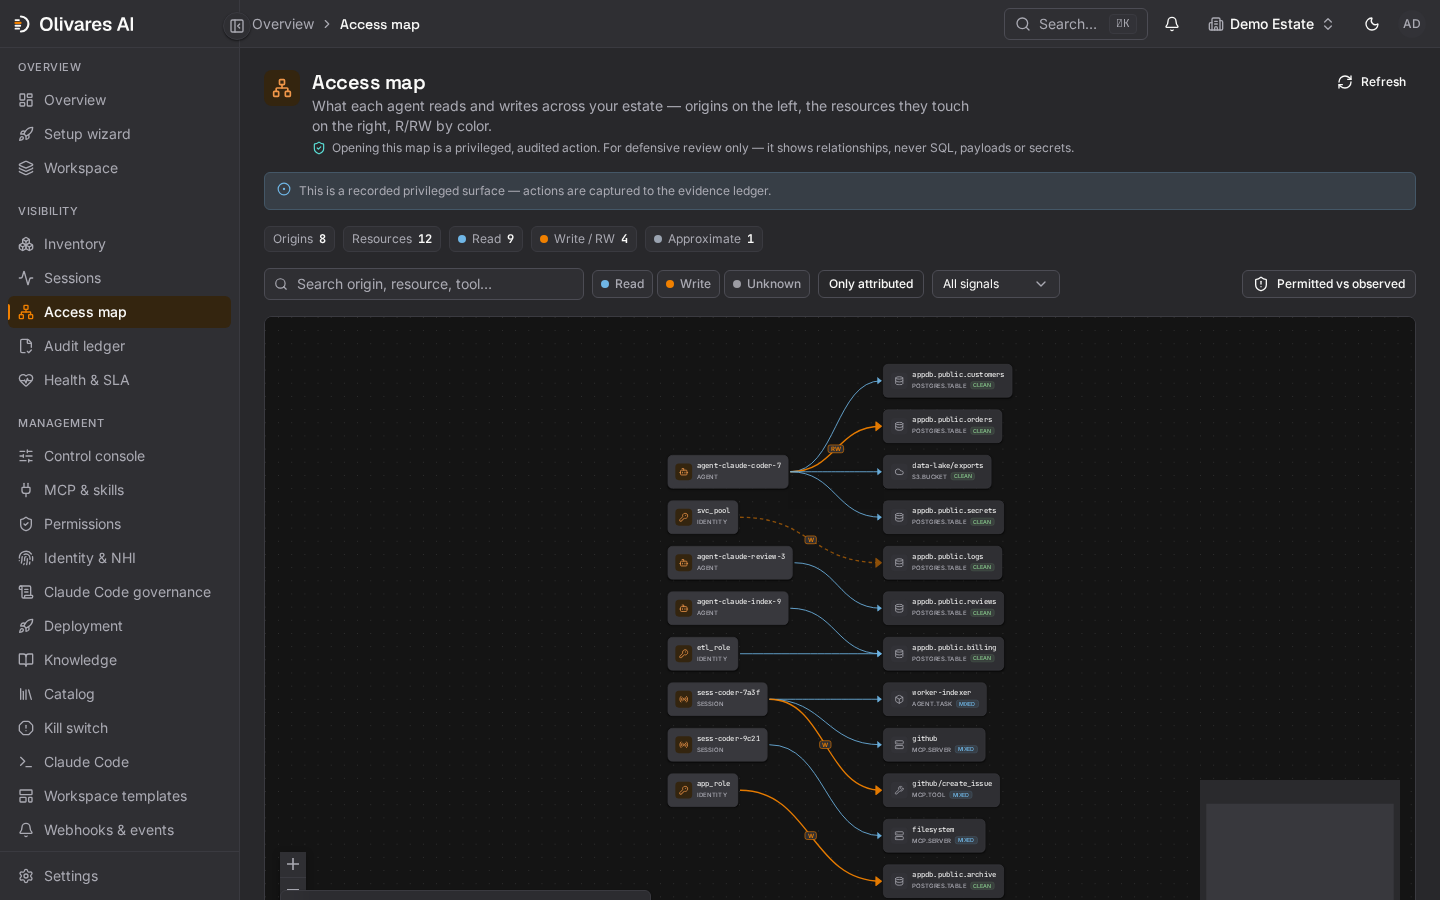Select the svc_pool identity node
1440x900 pixels.
pyautogui.click(x=703, y=517)
